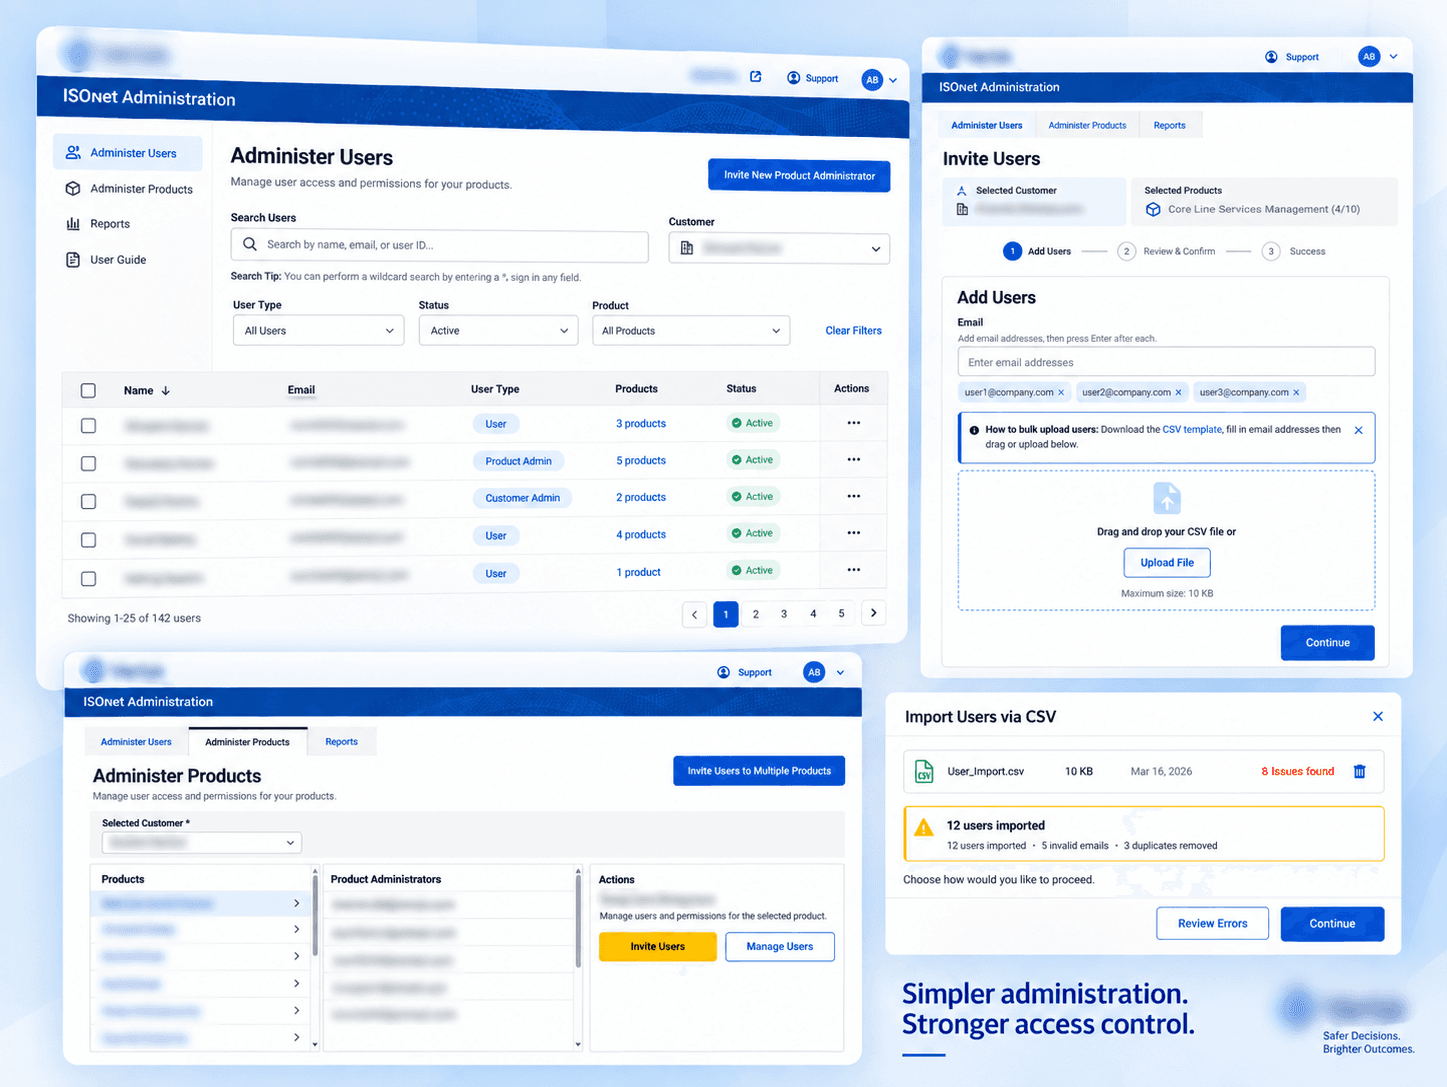Go to page 3 in the users pagination
The height and width of the screenshot is (1087, 1447).
click(784, 614)
